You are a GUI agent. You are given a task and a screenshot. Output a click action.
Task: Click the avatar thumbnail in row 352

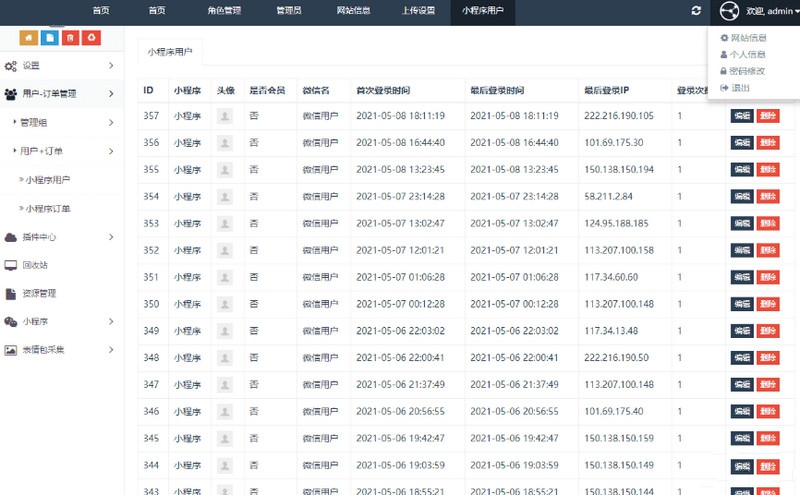(224, 250)
